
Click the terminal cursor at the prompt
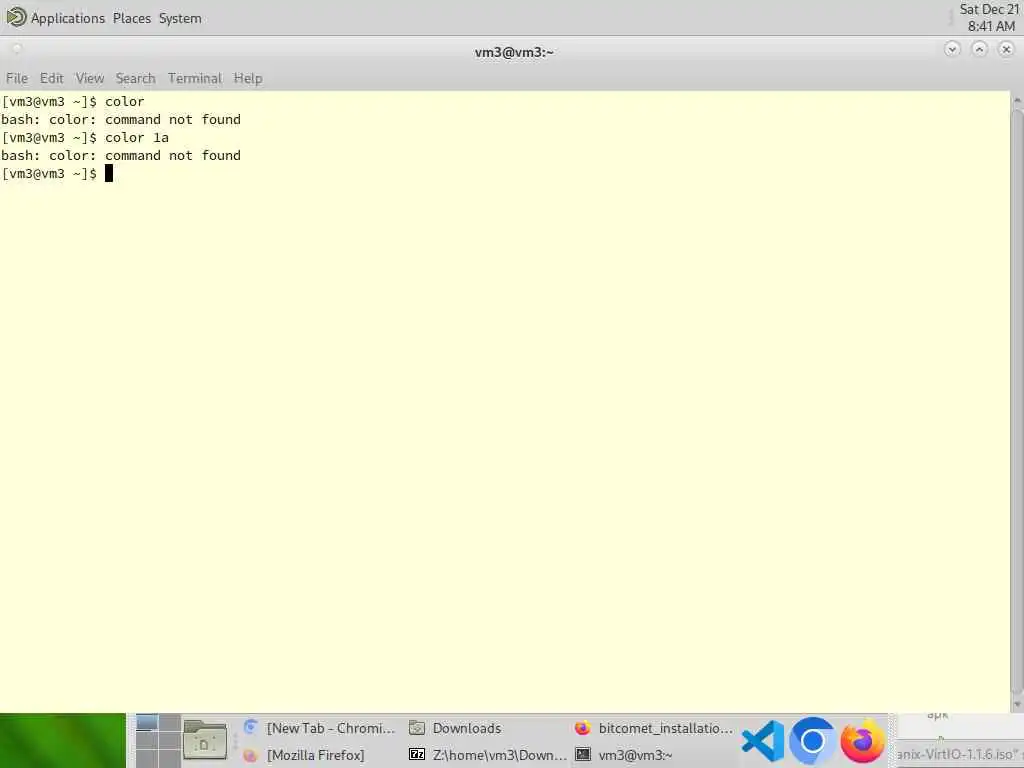coord(109,174)
